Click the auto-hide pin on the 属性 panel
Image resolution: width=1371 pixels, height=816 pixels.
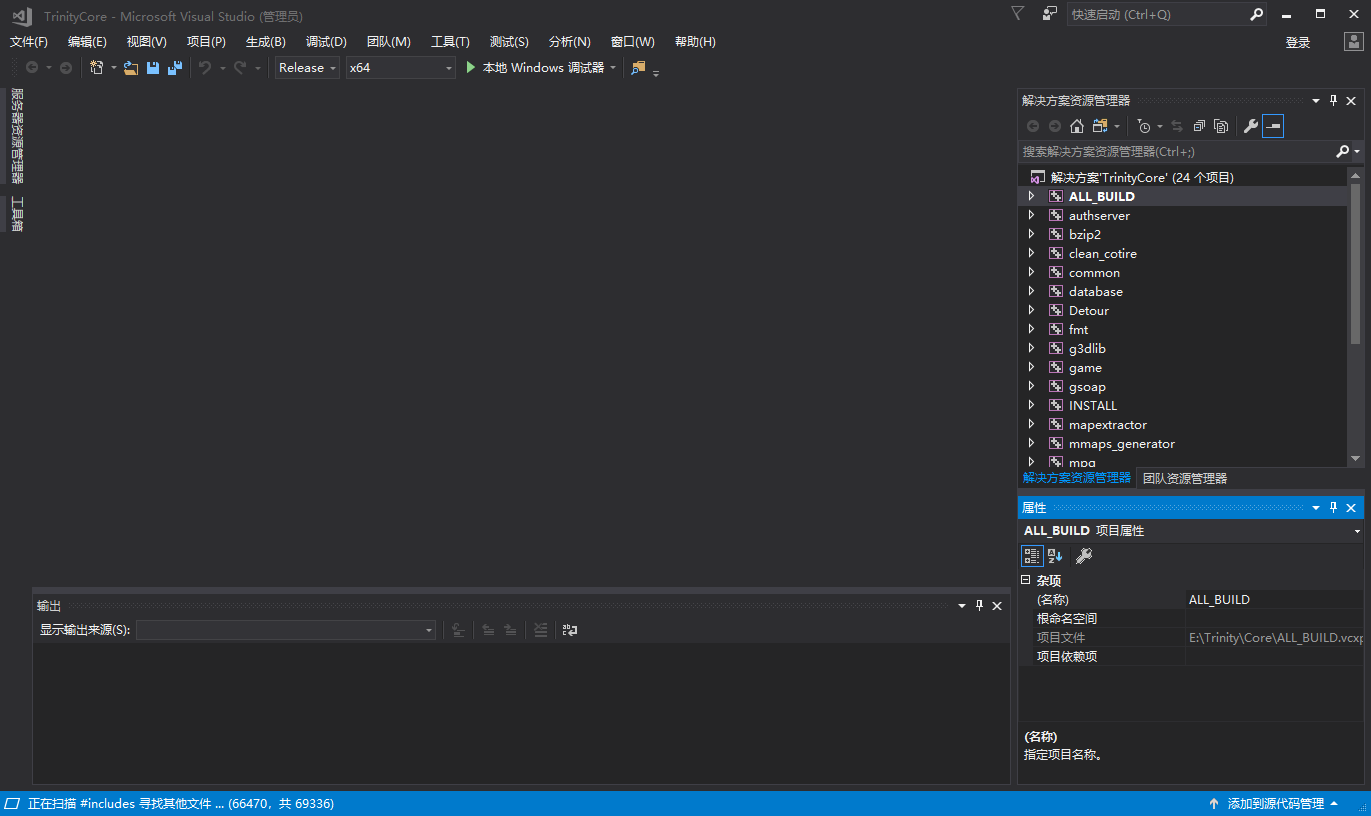1333,508
